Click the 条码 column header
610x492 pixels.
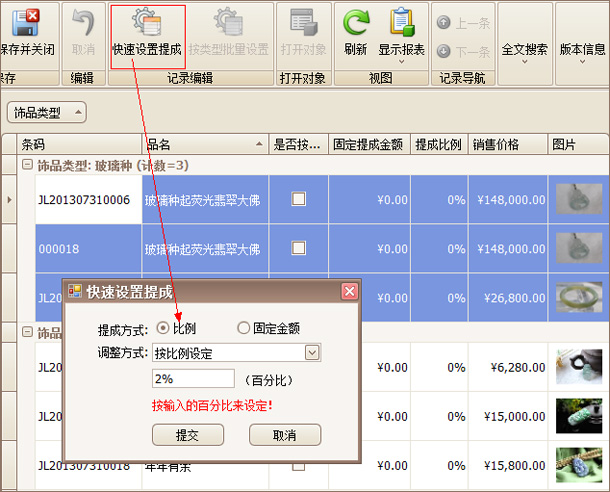79,144
